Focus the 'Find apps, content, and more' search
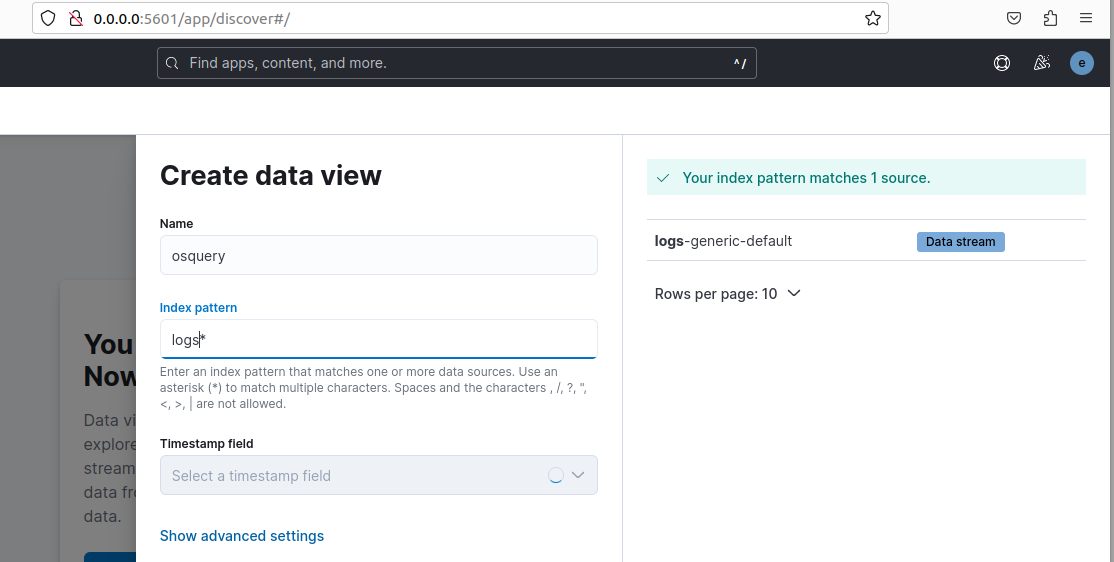 click(457, 63)
